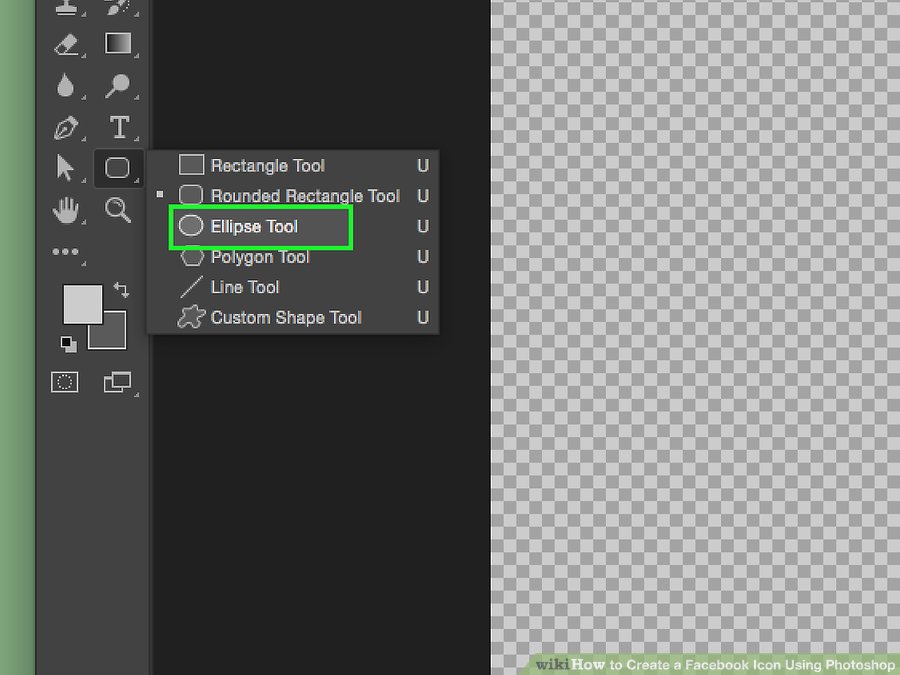This screenshot has width=900, height=675.
Task: Select the Pen tool
Action: [x=65, y=128]
